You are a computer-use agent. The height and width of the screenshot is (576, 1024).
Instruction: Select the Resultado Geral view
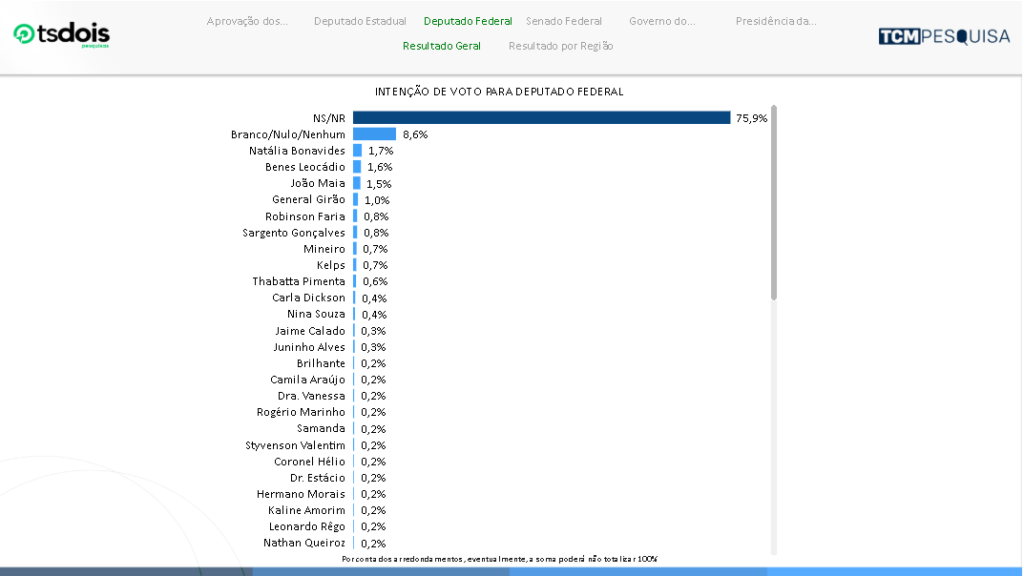(441, 46)
